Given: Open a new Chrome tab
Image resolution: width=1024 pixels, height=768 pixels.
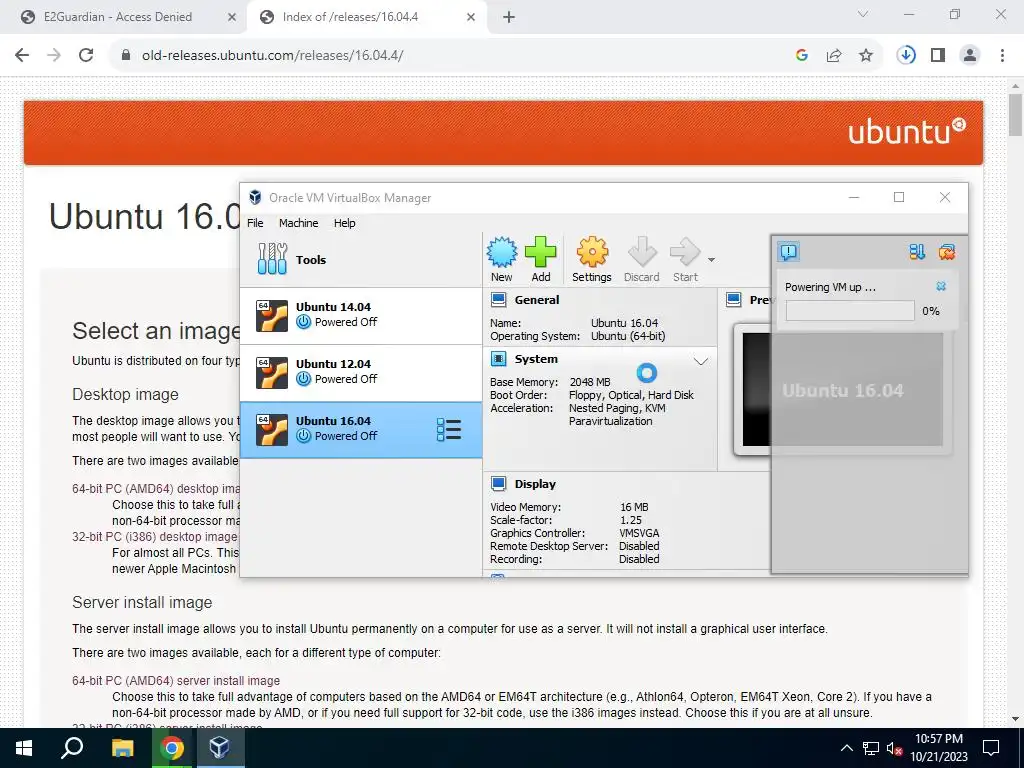Looking at the screenshot, I should [509, 18].
